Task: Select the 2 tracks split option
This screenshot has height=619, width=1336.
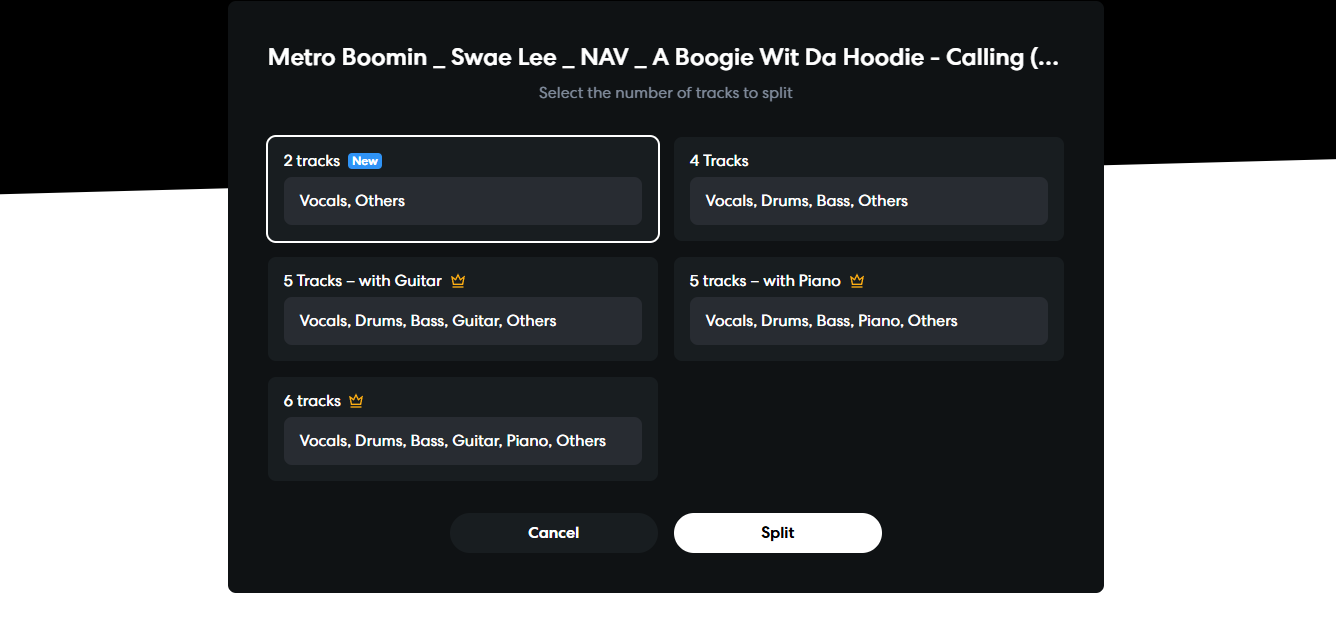Action: [x=463, y=189]
